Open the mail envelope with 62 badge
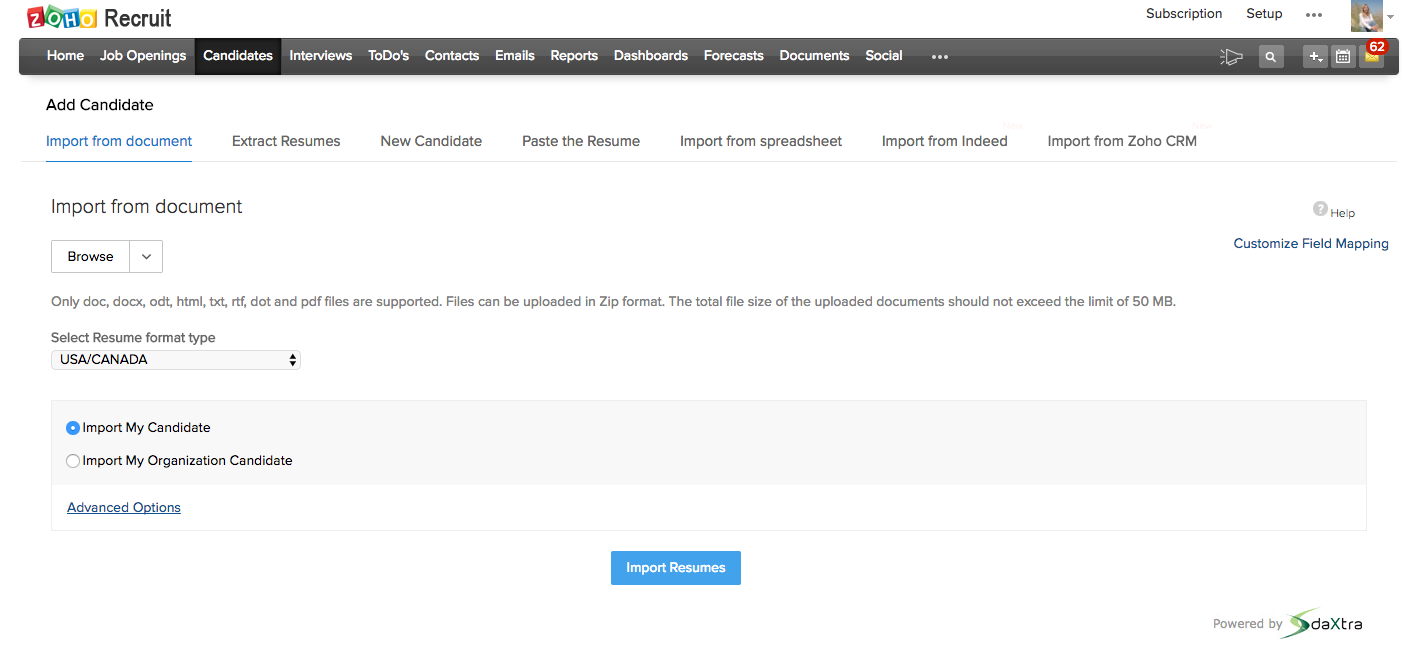Viewport: 1405px width, 655px height. point(1372,57)
